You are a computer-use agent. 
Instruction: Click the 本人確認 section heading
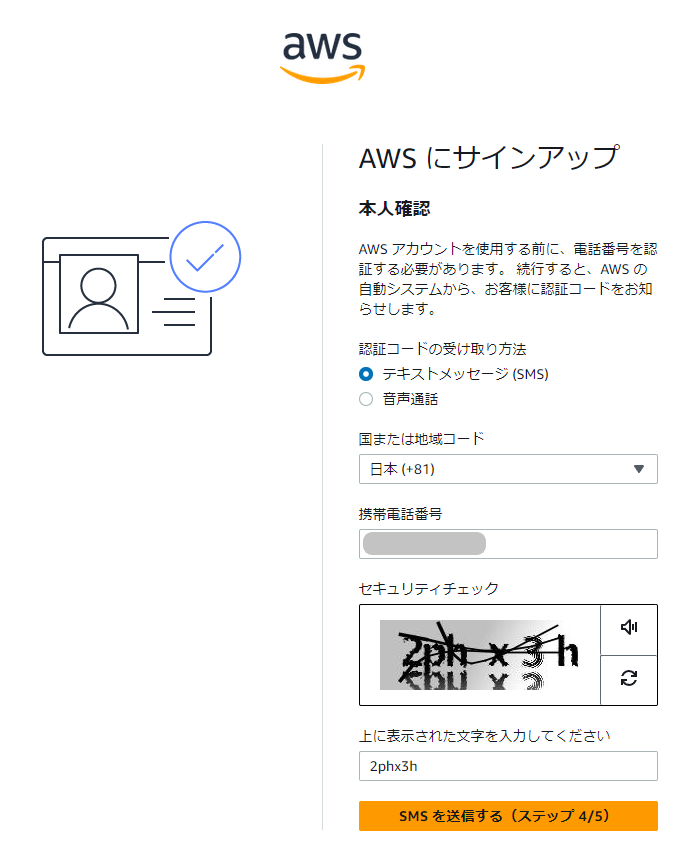[395, 209]
